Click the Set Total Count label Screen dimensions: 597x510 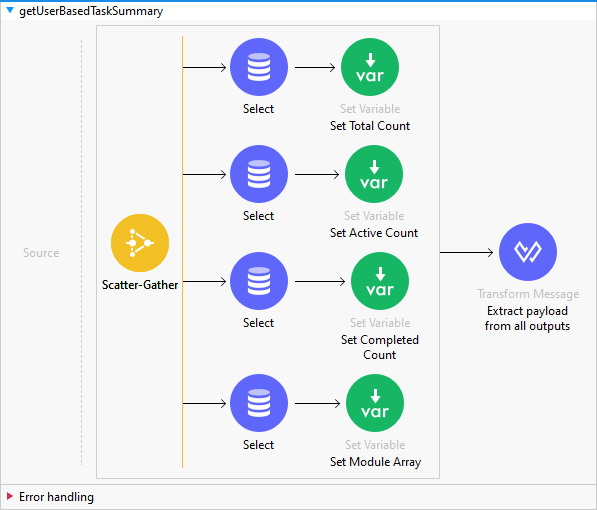click(370, 126)
